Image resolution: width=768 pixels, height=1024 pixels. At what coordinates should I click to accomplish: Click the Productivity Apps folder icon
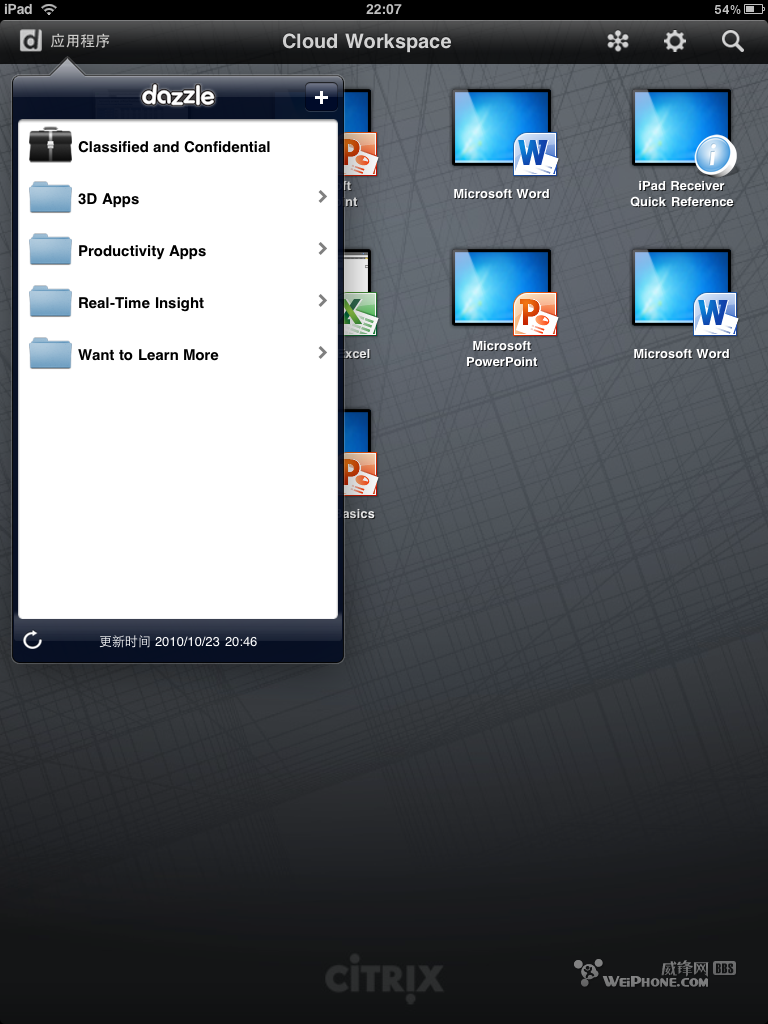tap(50, 249)
